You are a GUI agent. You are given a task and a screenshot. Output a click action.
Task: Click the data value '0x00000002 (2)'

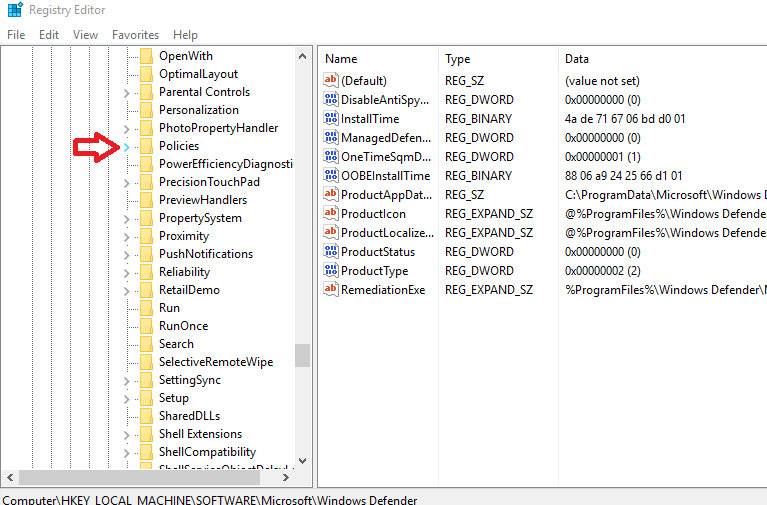point(603,271)
